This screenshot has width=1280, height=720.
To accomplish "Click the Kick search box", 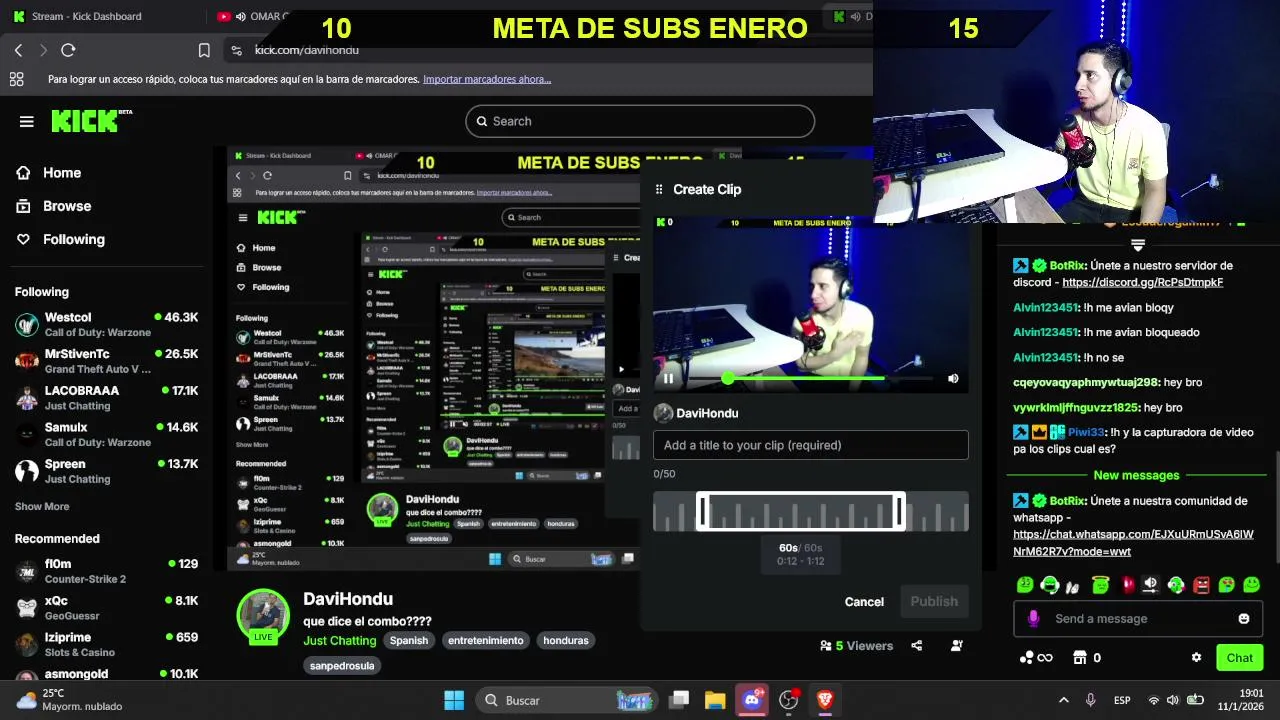I will tap(640, 121).
